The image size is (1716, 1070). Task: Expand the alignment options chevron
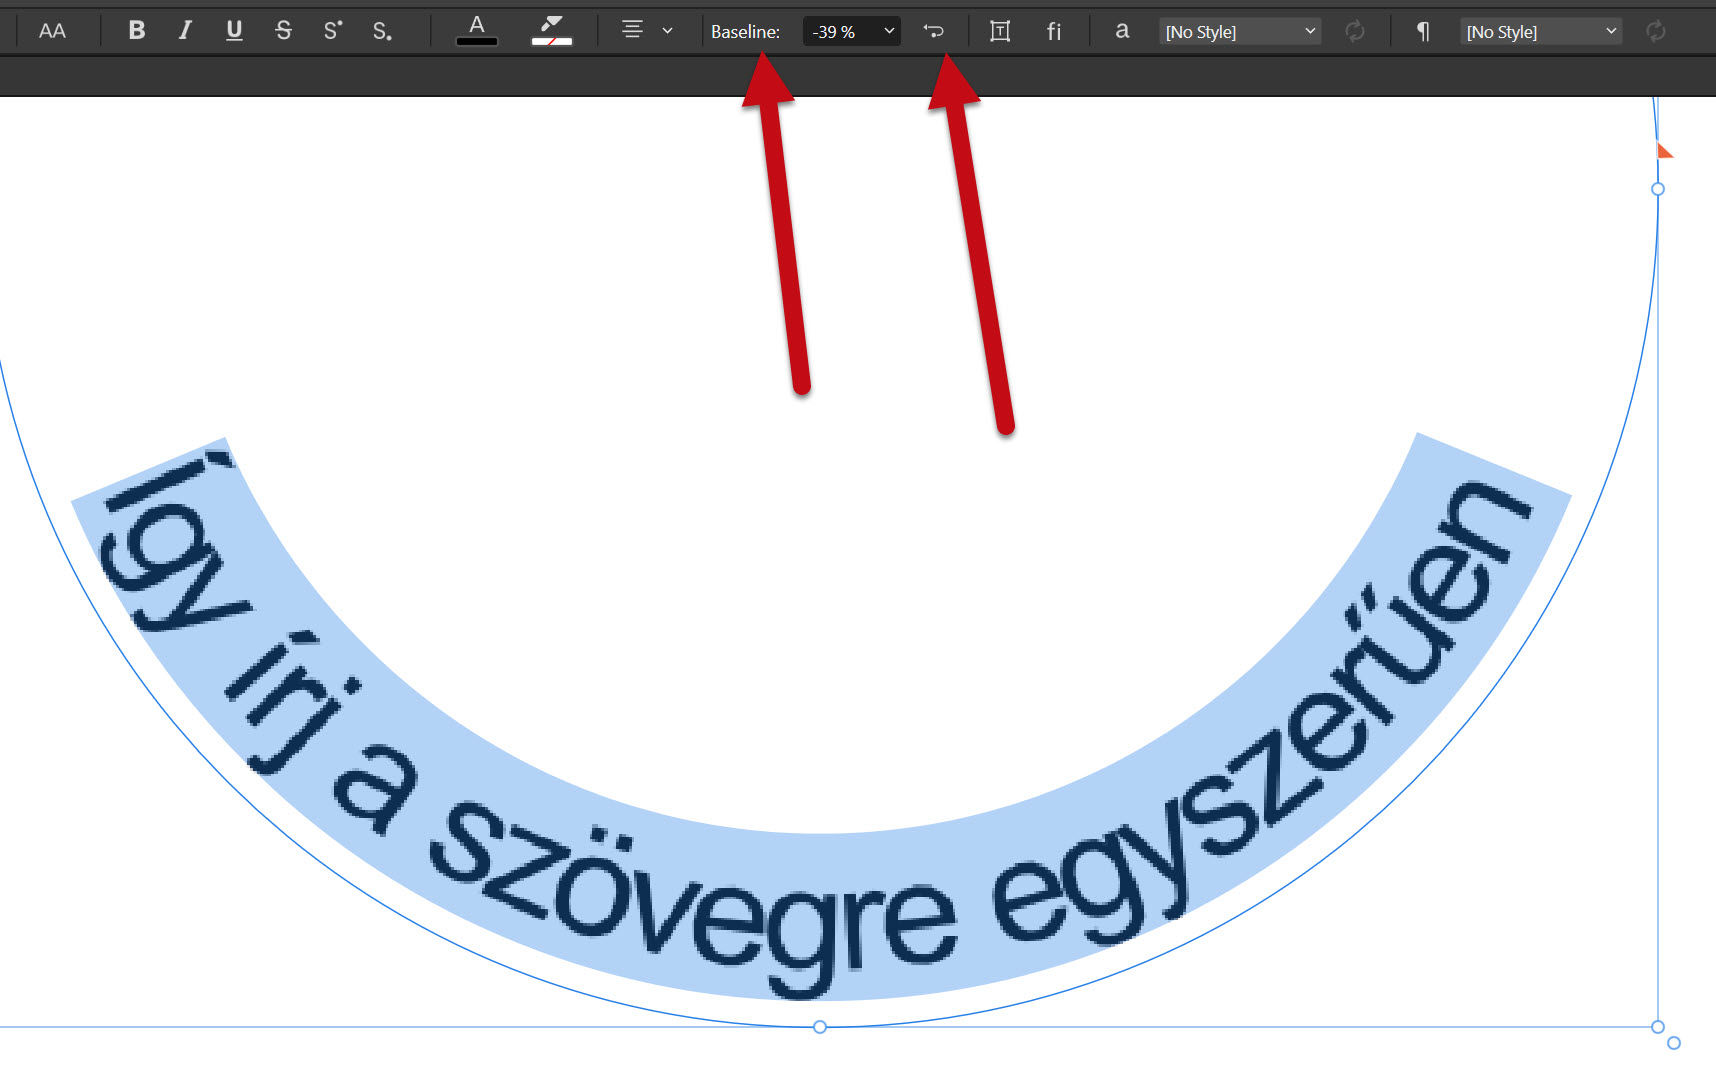(x=668, y=31)
